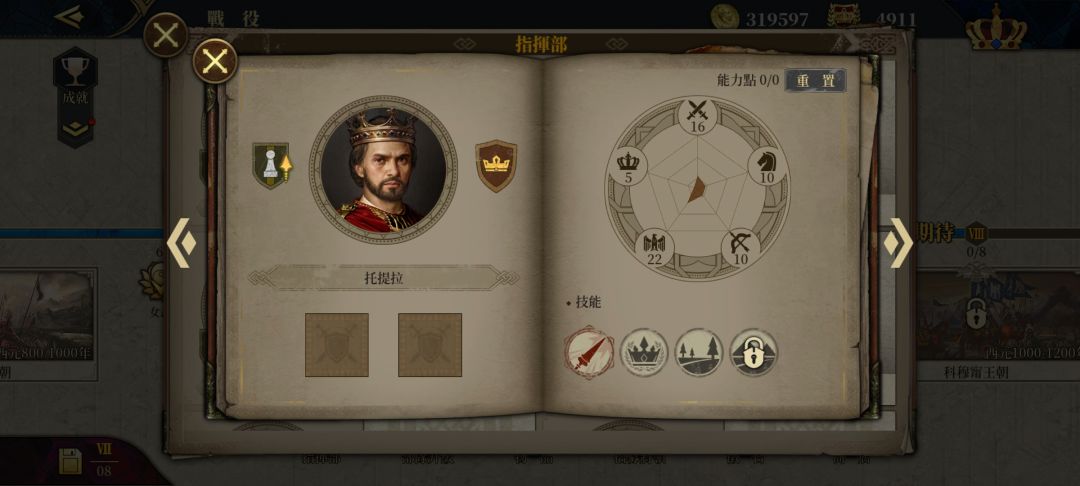The image size is (1080, 486).
Task: Click the 托提拉 name banner
Action: pyautogui.click(x=384, y=278)
